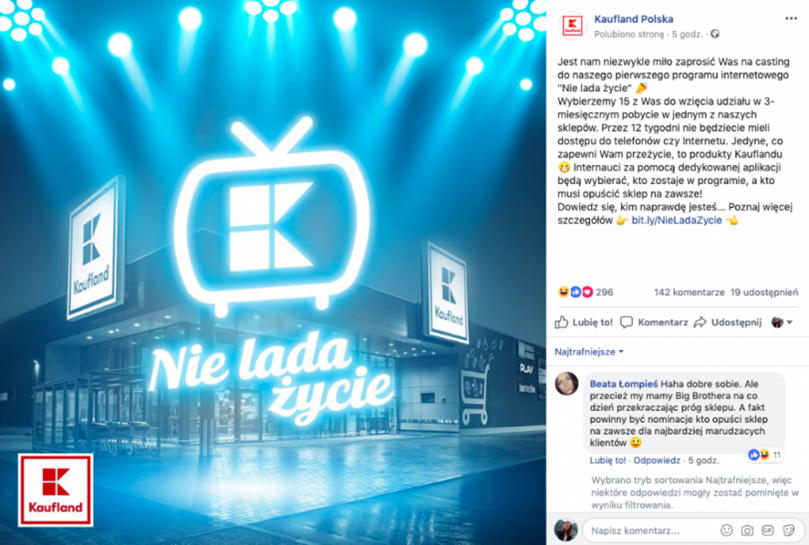The height and width of the screenshot is (545, 809).
Task: Expand the Najtrafniejsze sorting dropdown
Action: 589,351
